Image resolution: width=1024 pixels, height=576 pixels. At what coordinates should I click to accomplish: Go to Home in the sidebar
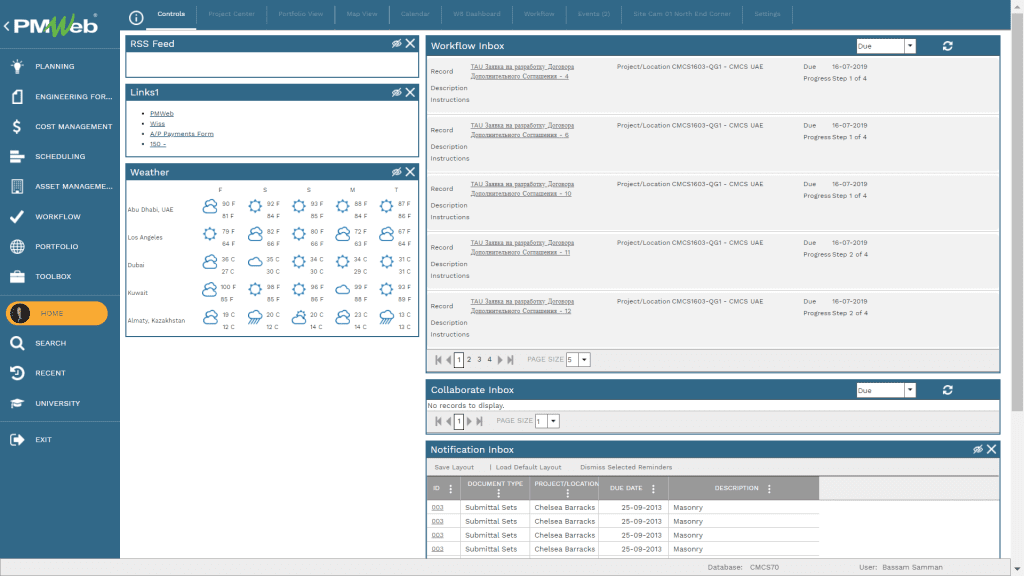pyautogui.click(x=57, y=313)
